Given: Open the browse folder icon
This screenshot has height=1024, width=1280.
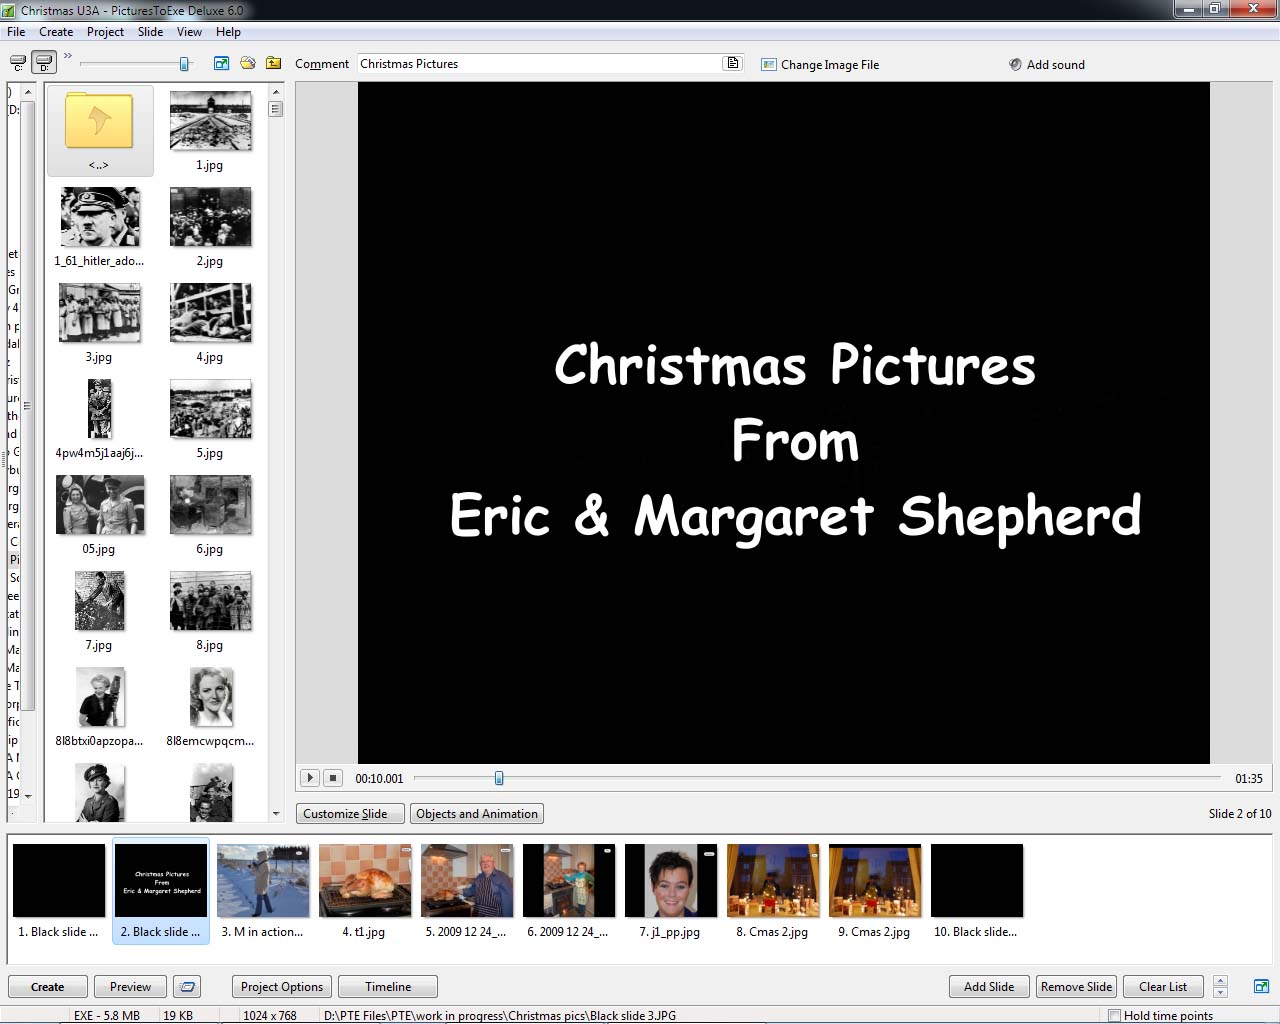Looking at the screenshot, I should click(x=247, y=63).
